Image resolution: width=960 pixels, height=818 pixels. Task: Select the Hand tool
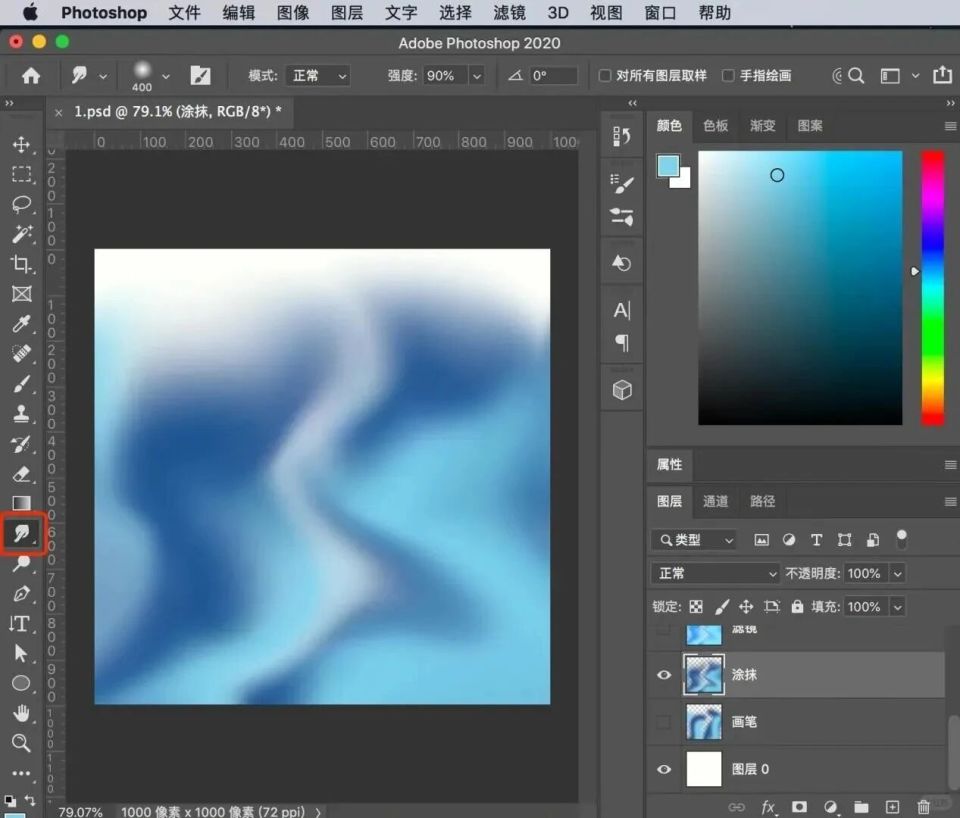point(21,713)
